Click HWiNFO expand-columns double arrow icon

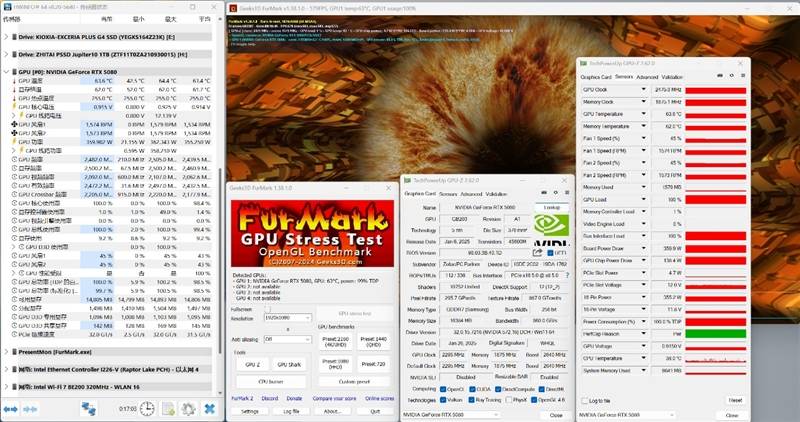click(11, 409)
